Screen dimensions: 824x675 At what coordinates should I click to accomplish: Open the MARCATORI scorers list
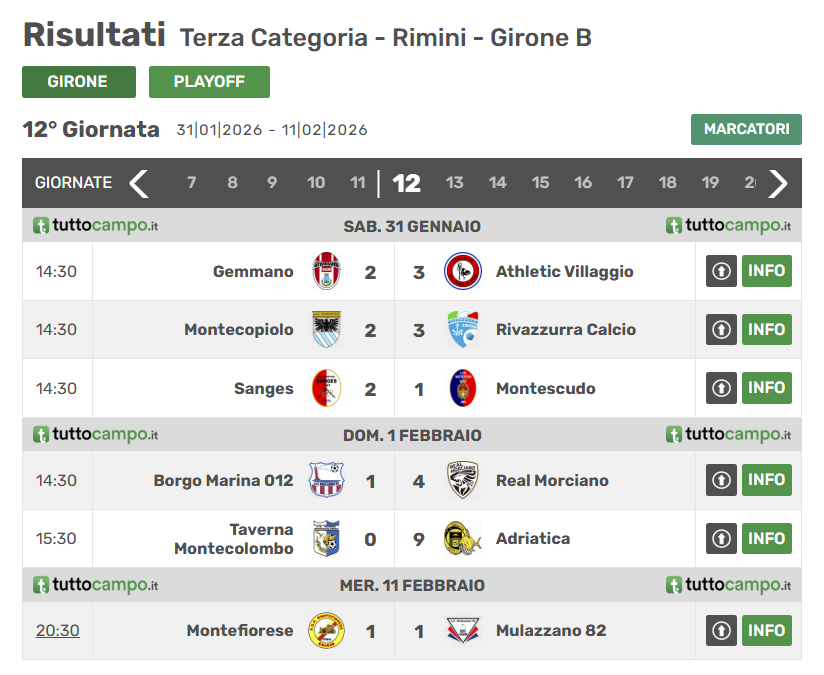click(746, 129)
